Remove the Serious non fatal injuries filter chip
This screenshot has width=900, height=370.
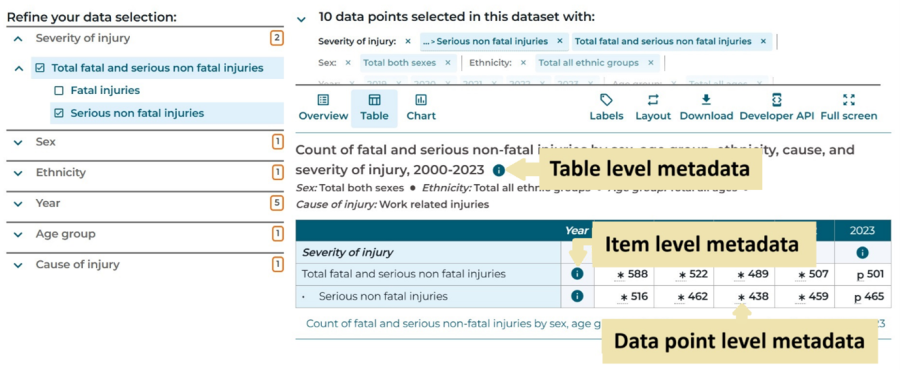point(560,41)
